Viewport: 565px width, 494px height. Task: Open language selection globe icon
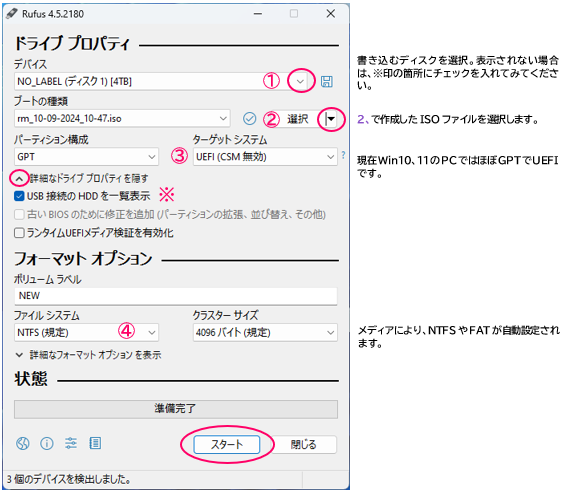click(x=23, y=443)
